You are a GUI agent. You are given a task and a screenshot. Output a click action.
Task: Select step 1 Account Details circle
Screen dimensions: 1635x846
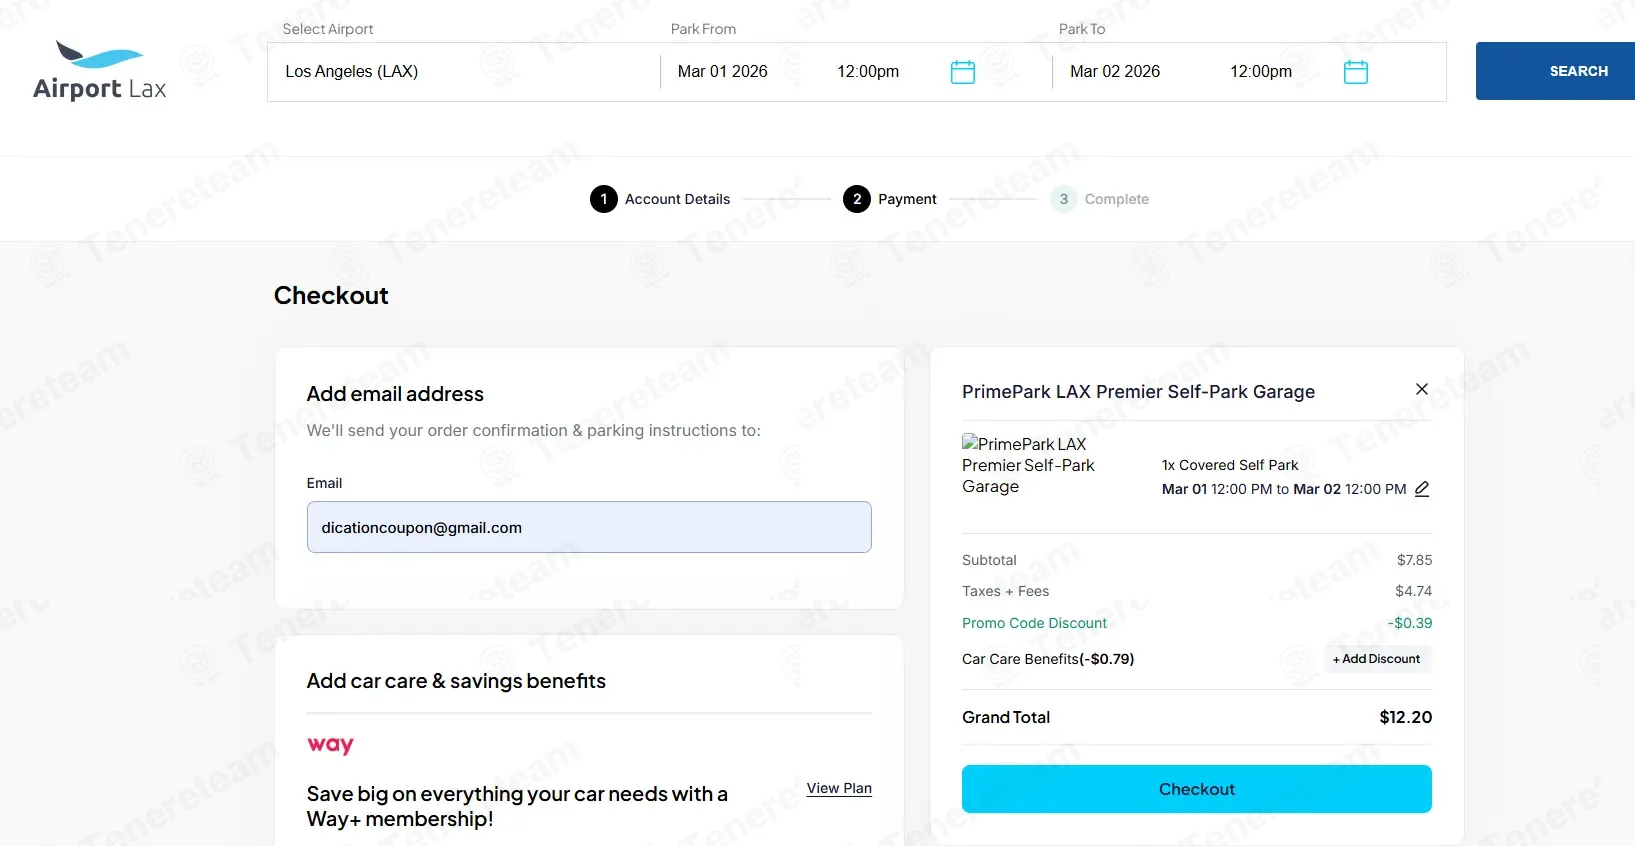[x=603, y=199]
